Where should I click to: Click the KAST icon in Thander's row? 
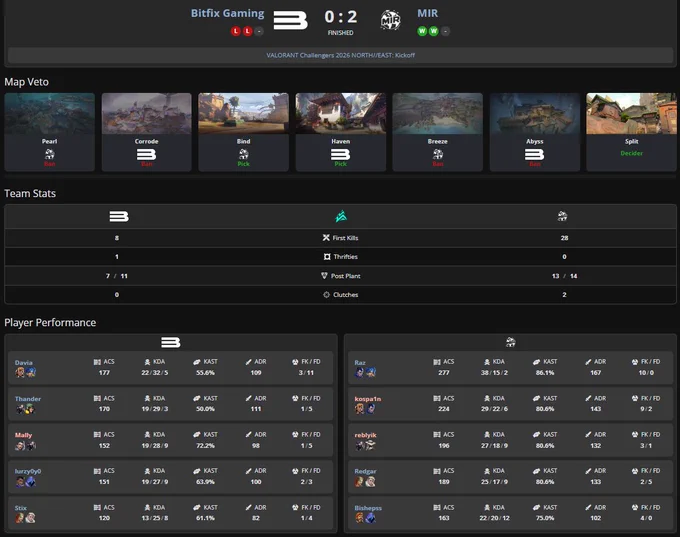pos(197,398)
